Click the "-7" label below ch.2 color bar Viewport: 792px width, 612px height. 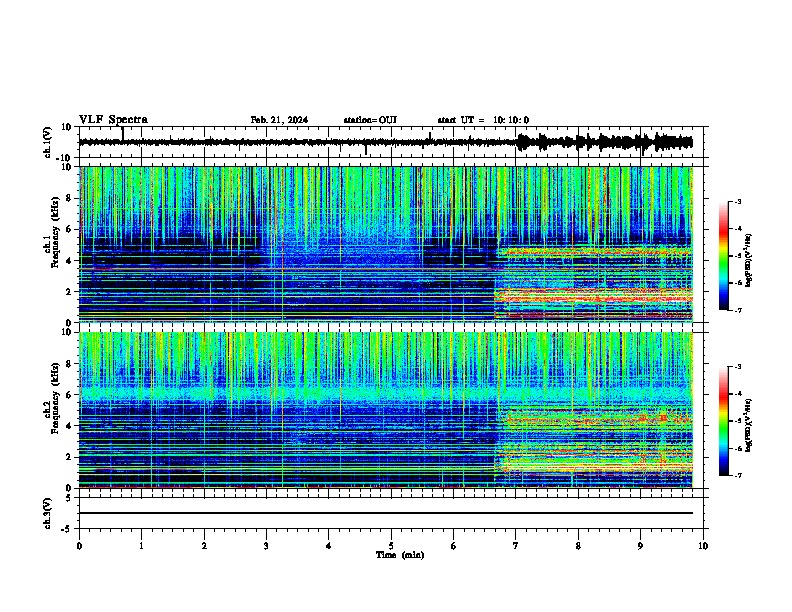(737, 475)
